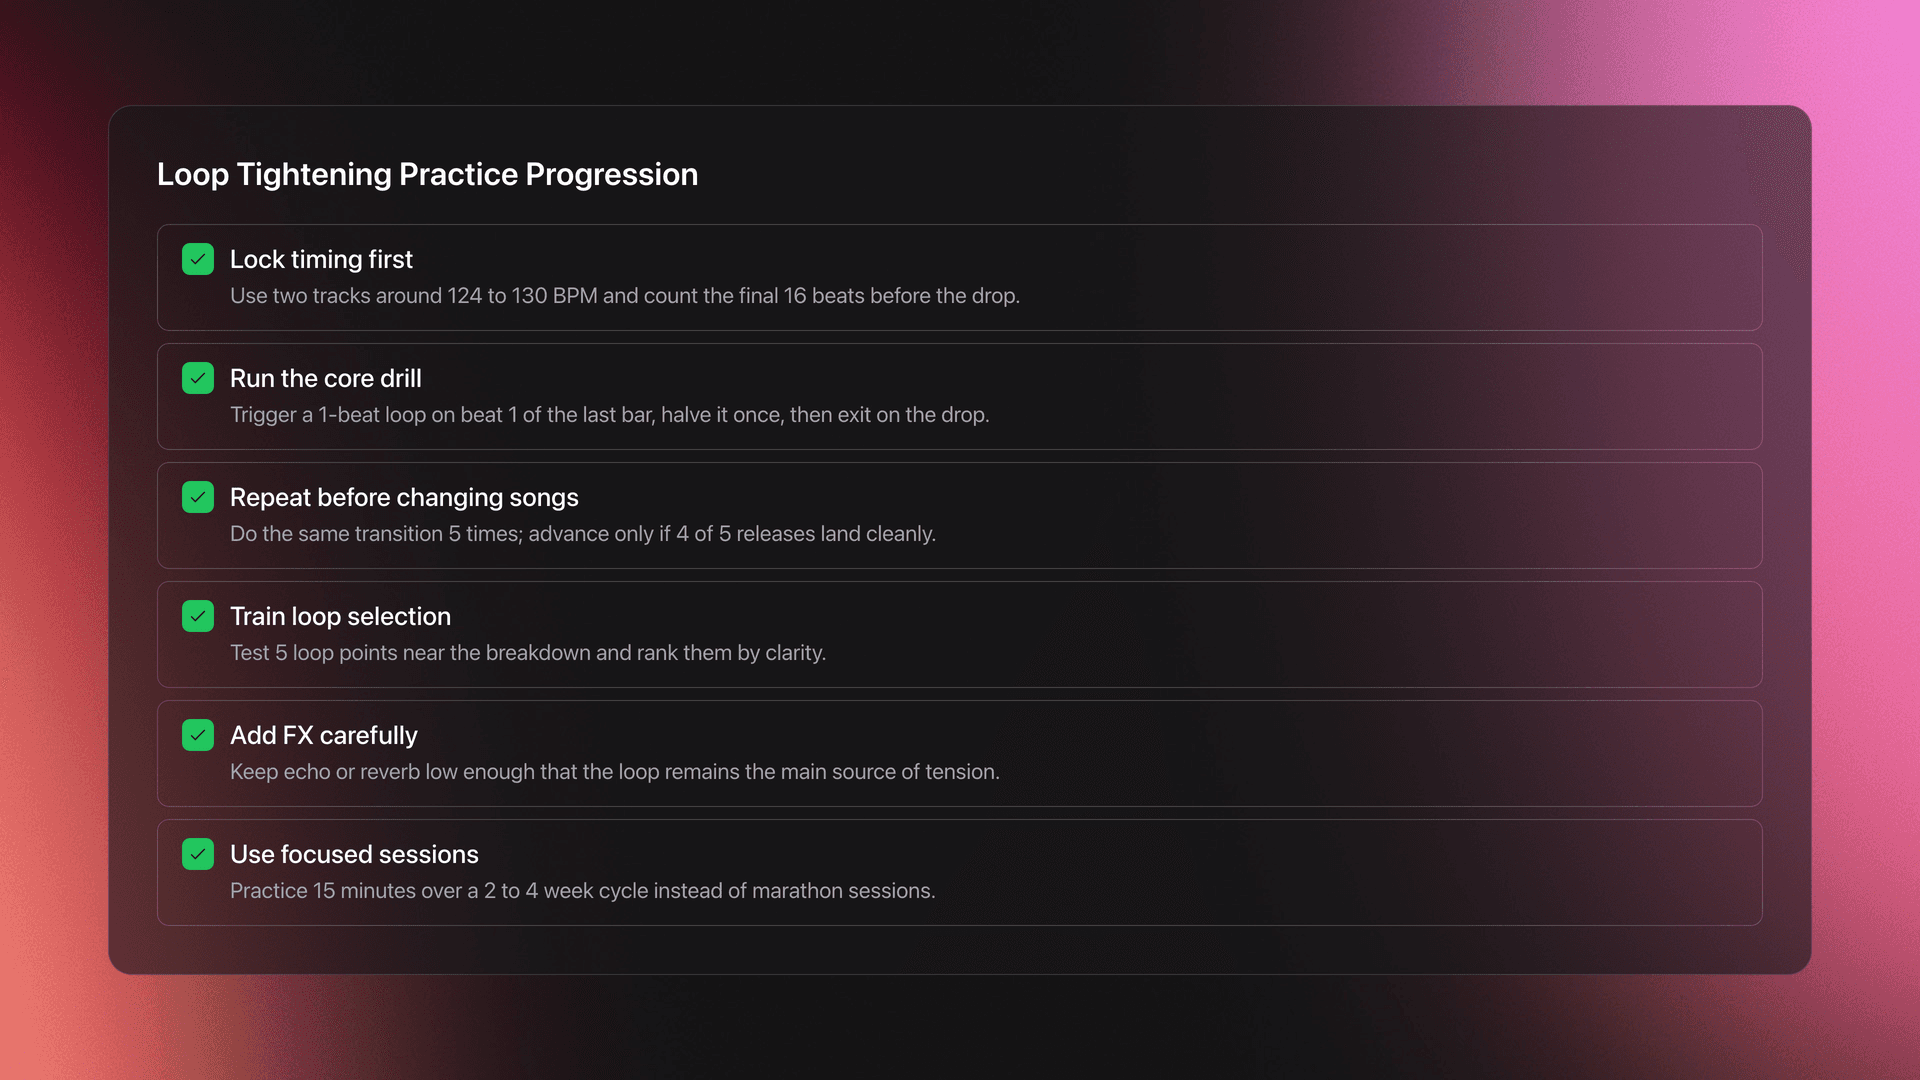Click blank space in 'Train loop selection' row
1920x1080 pixels.
pyautogui.click(x=1300, y=635)
